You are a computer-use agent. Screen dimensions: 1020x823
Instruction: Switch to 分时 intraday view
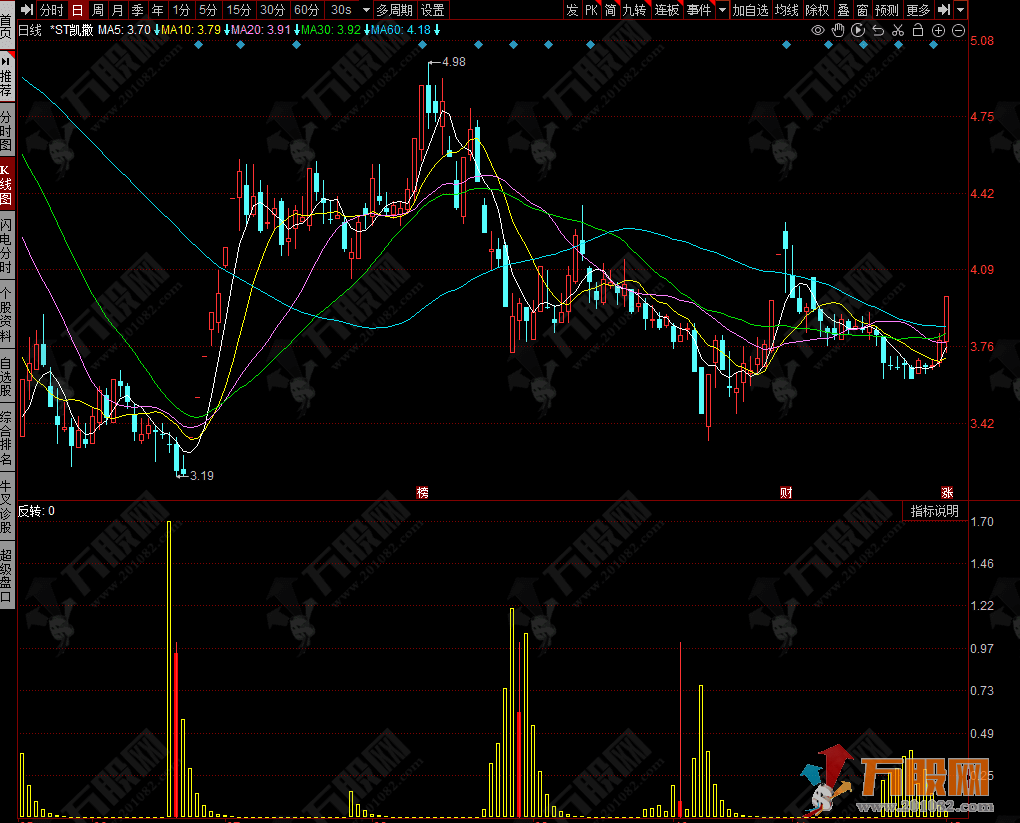click(51, 10)
